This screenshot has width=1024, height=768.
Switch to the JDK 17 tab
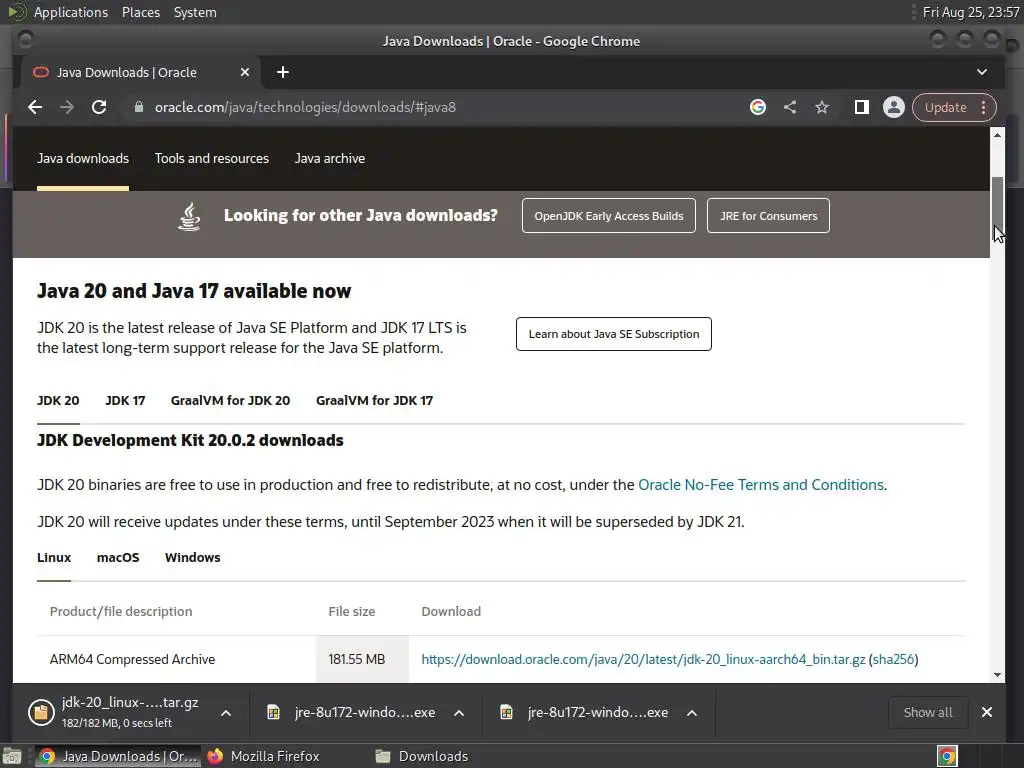click(125, 401)
